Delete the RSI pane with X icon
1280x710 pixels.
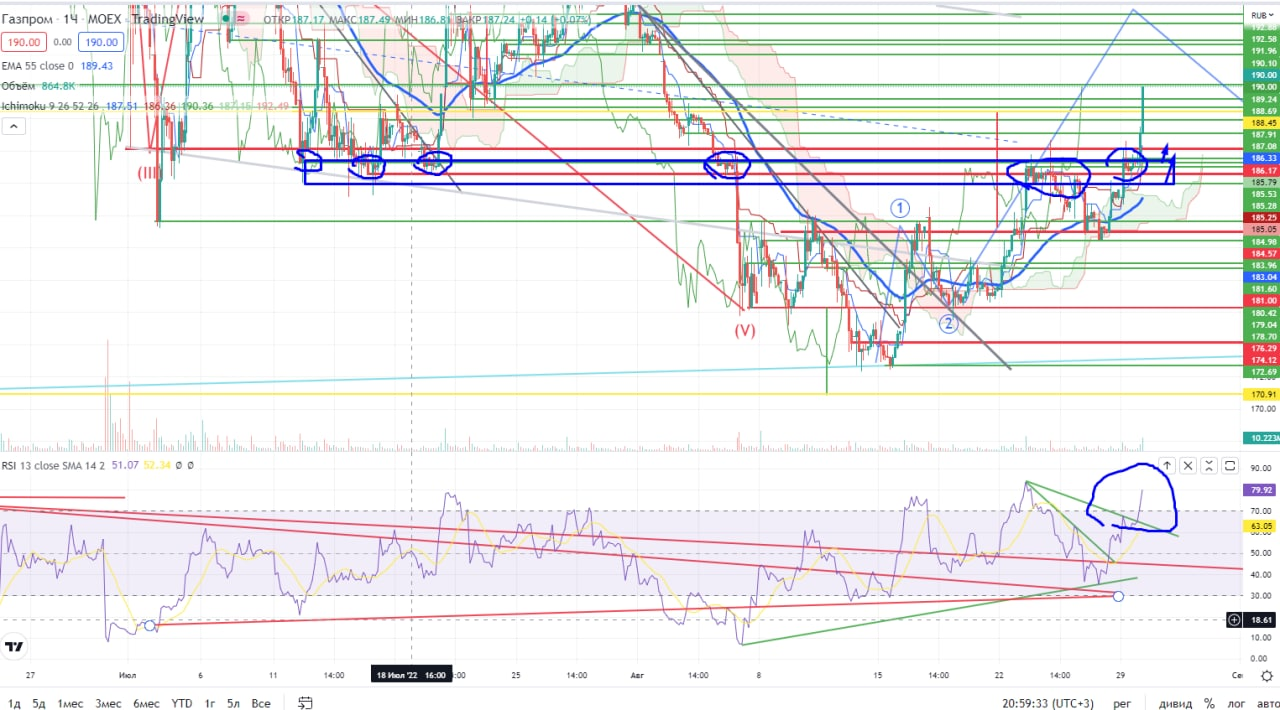click(1188, 466)
